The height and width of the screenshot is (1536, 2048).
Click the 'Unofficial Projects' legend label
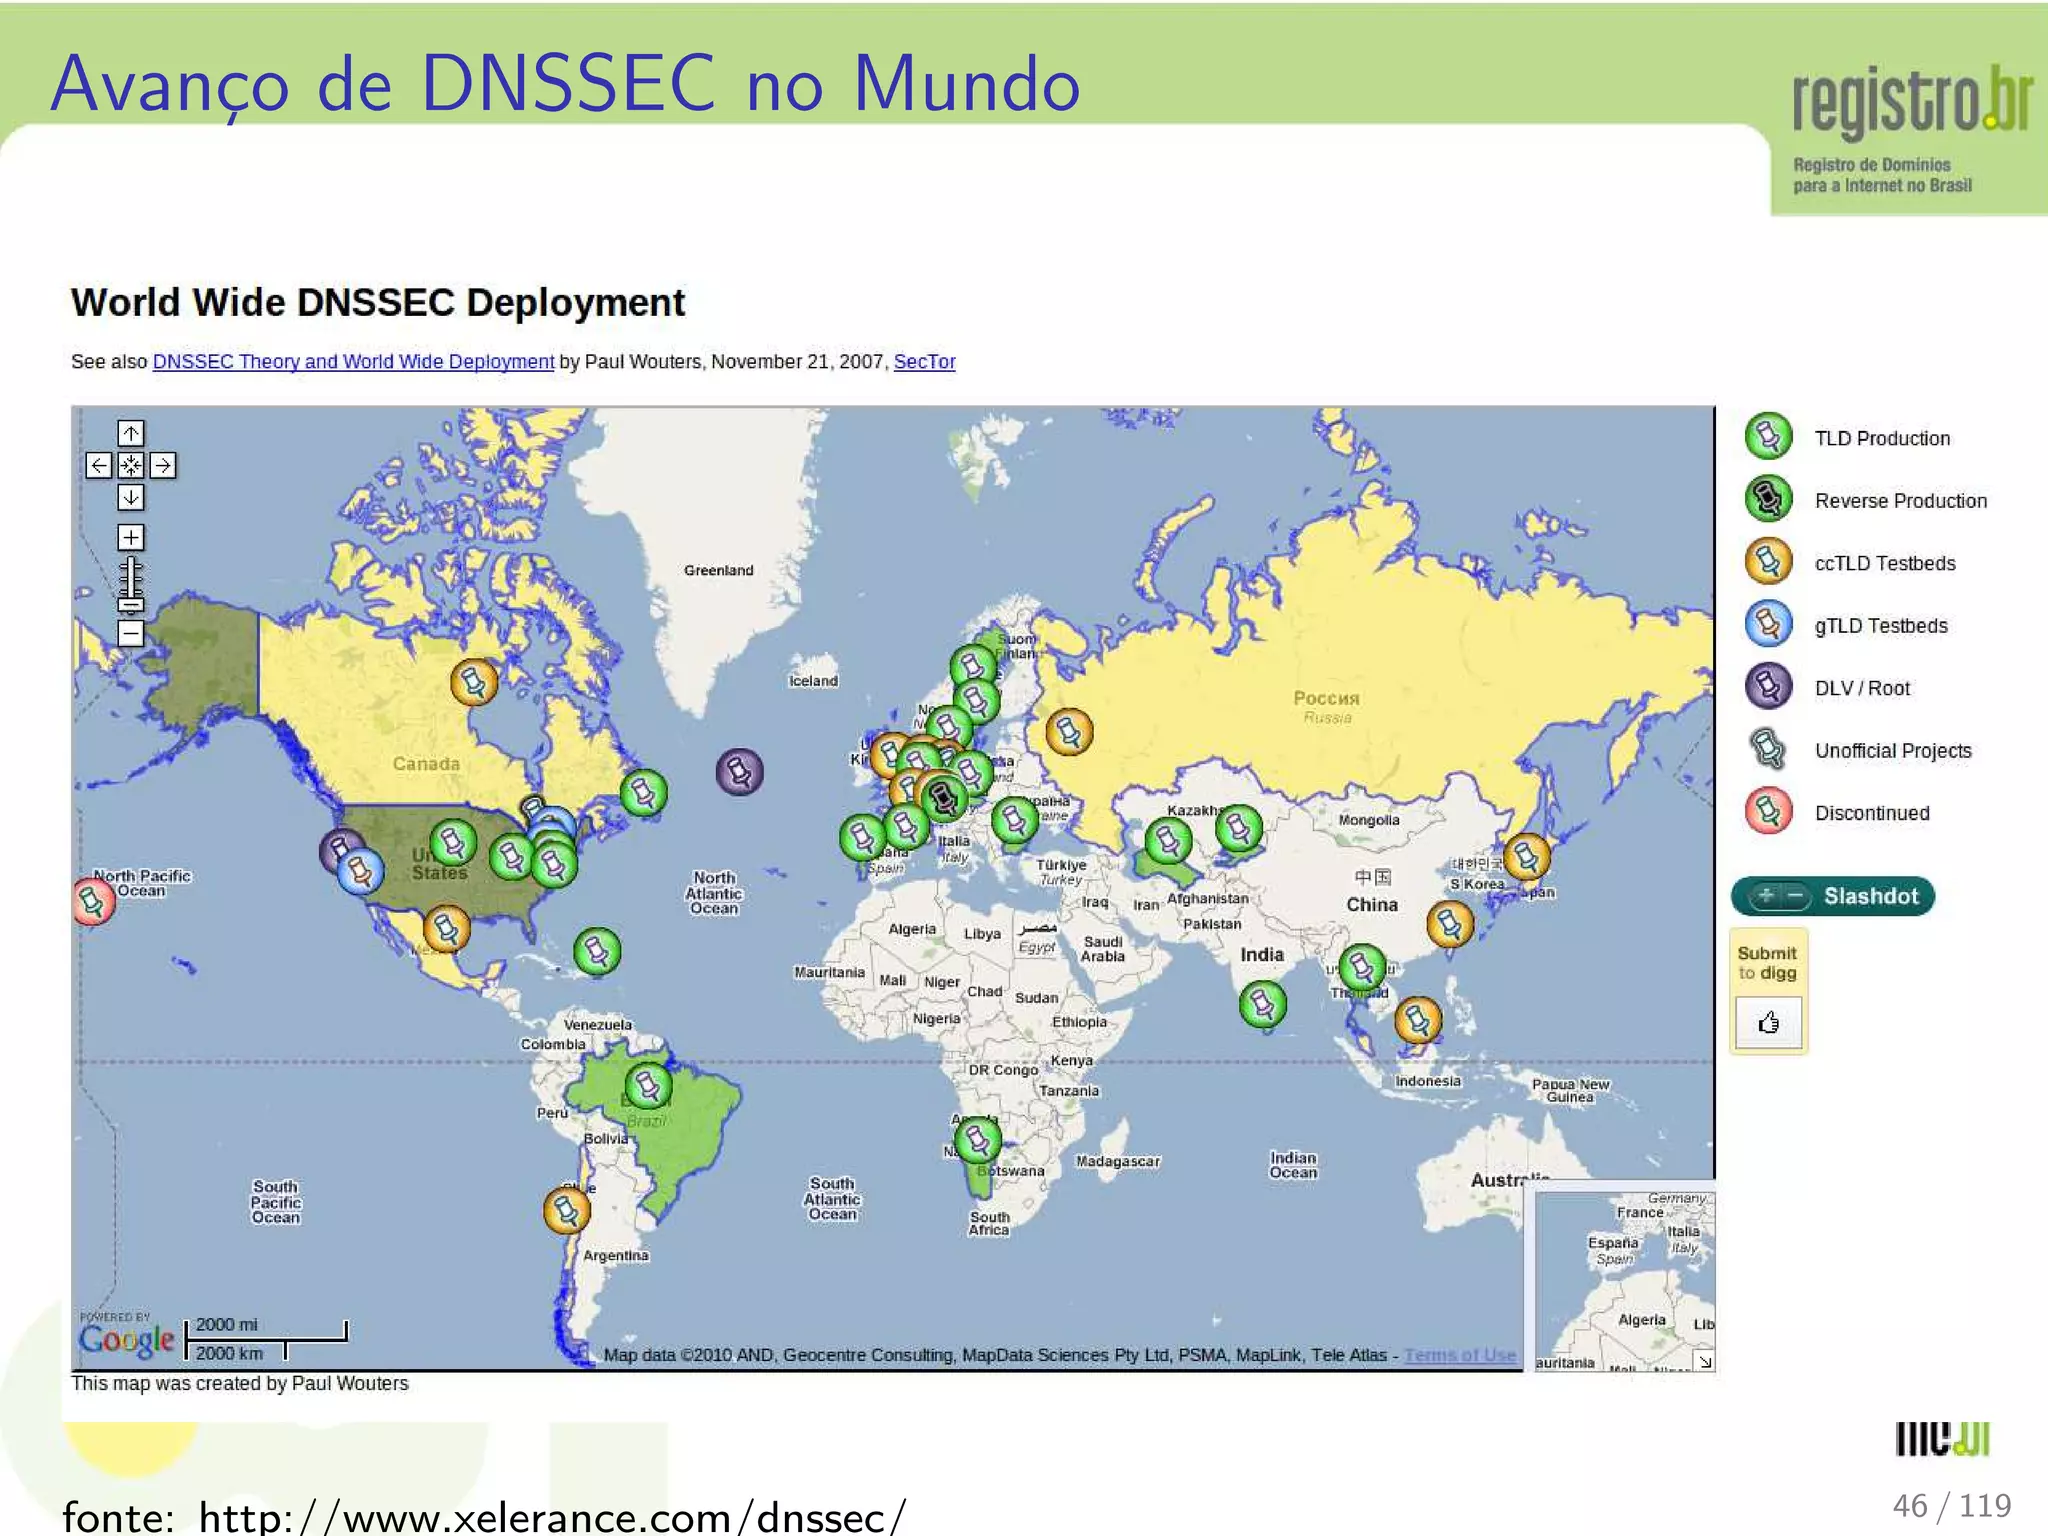click(1893, 751)
